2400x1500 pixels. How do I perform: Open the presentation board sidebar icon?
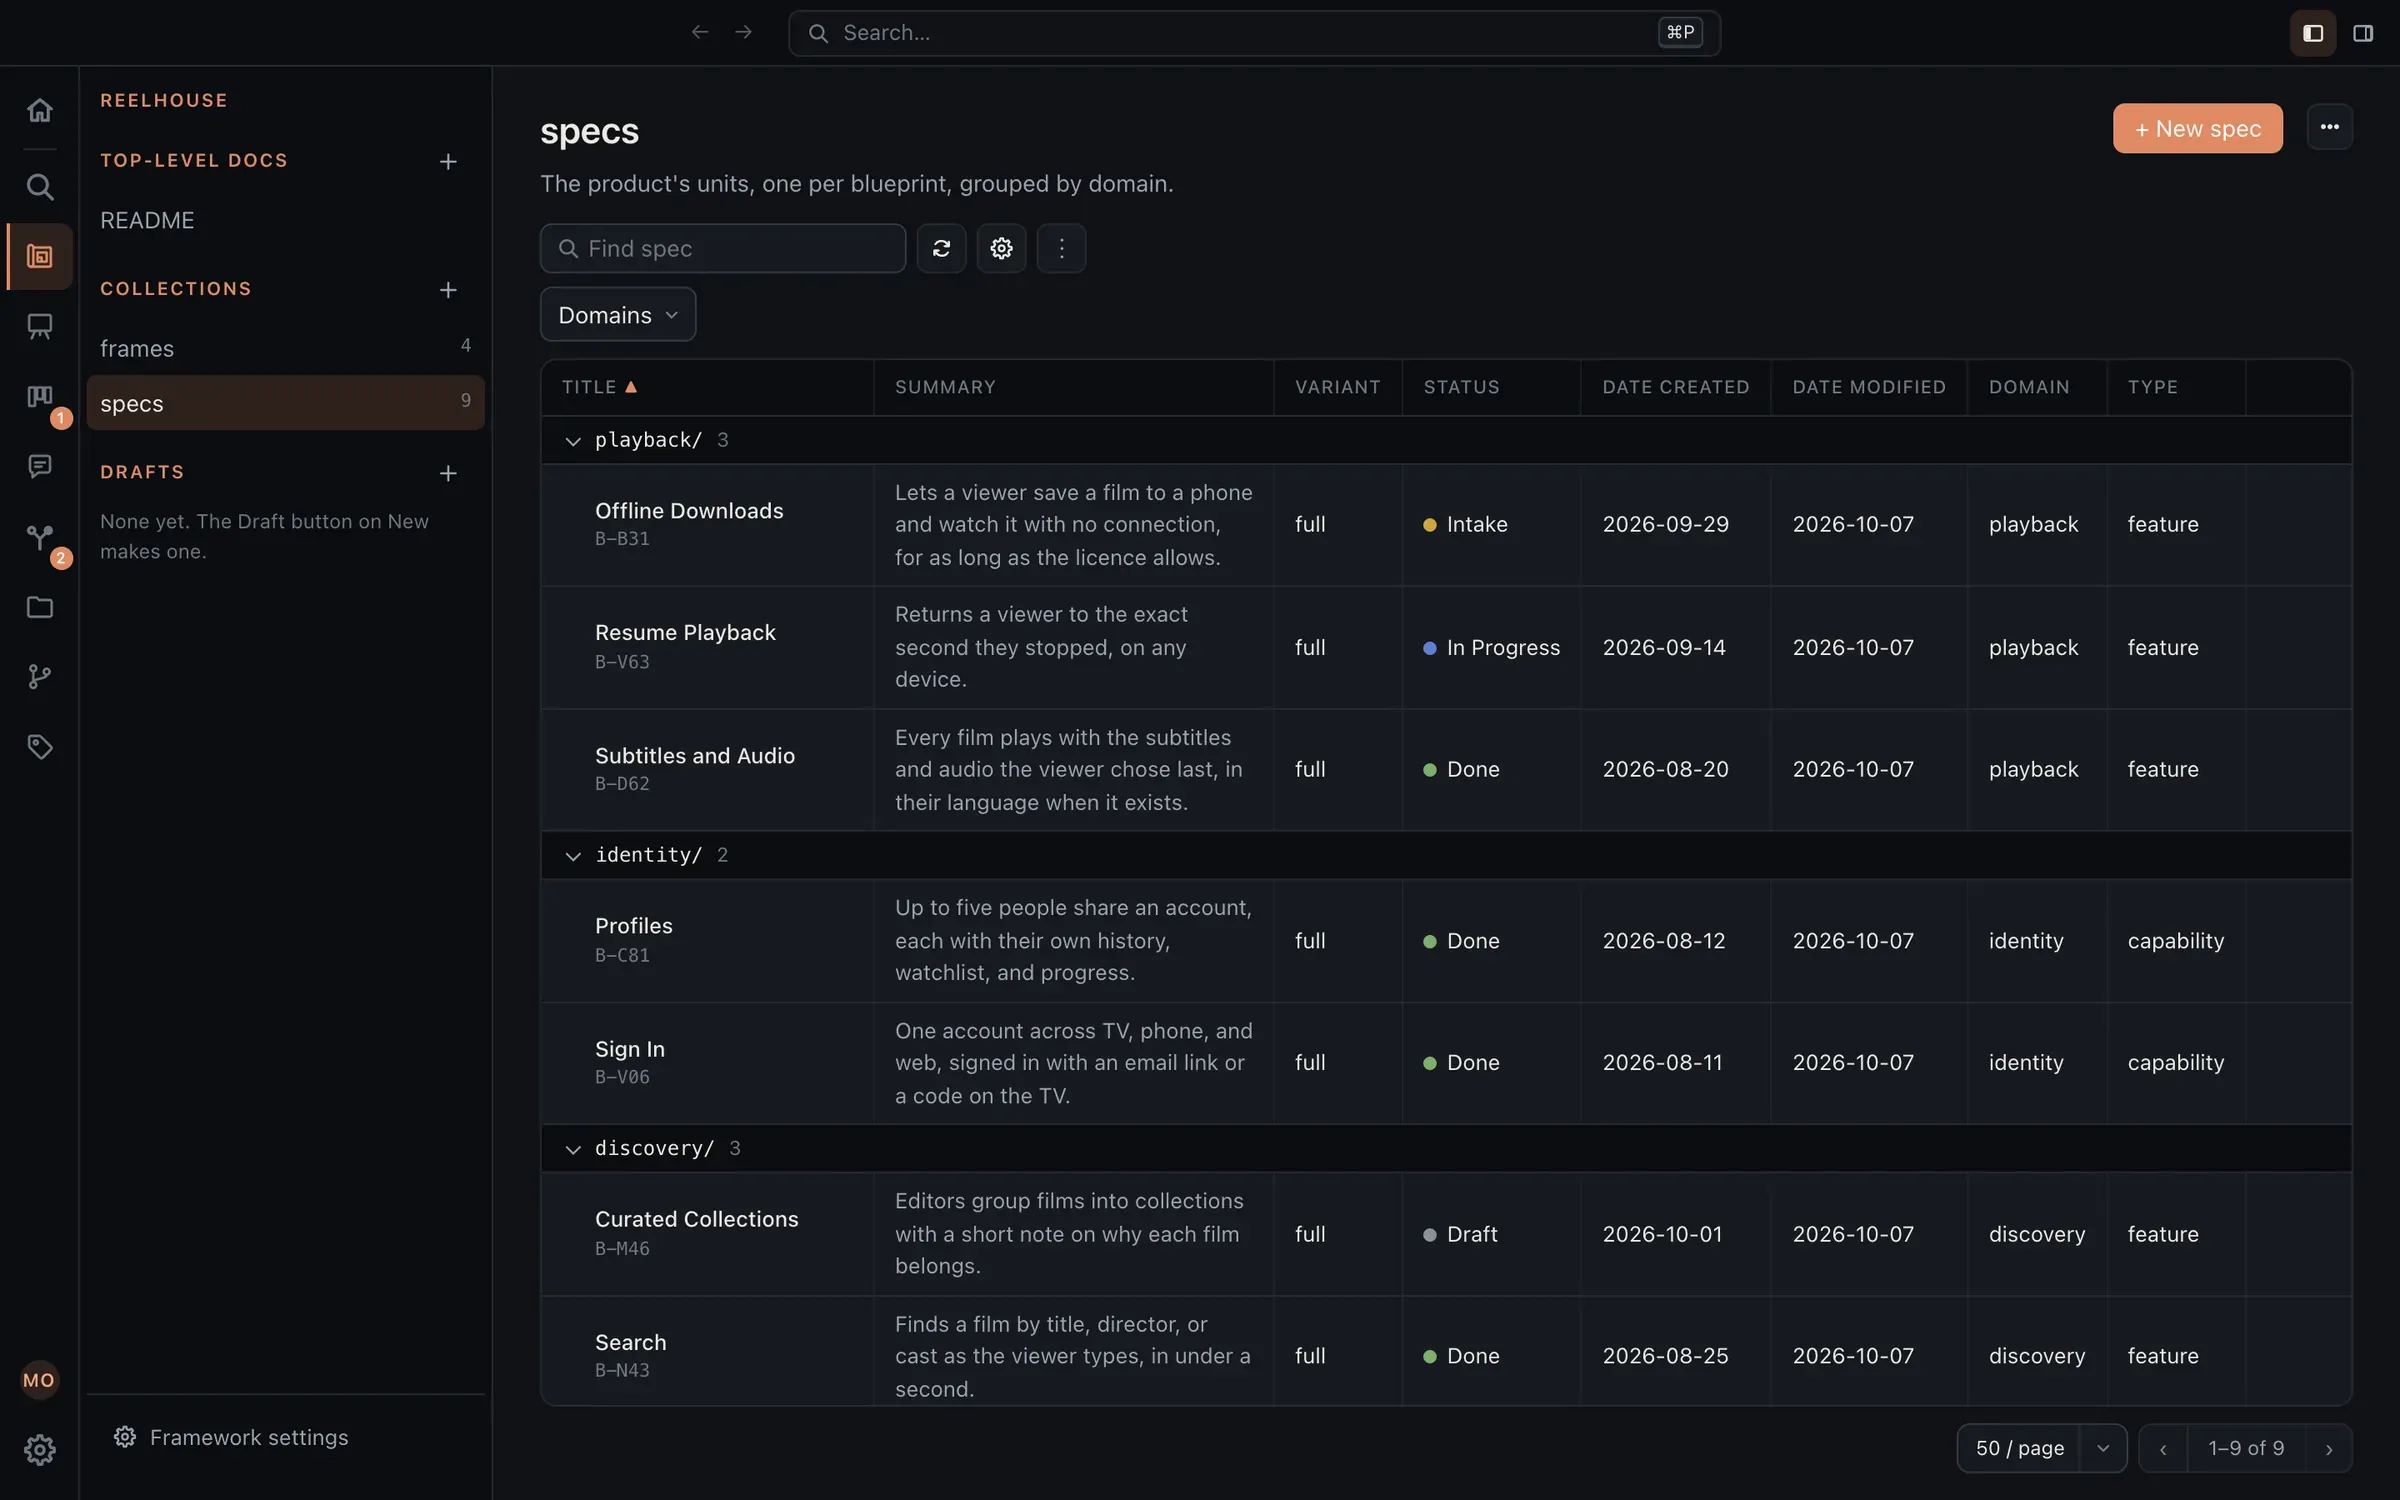pos(40,327)
